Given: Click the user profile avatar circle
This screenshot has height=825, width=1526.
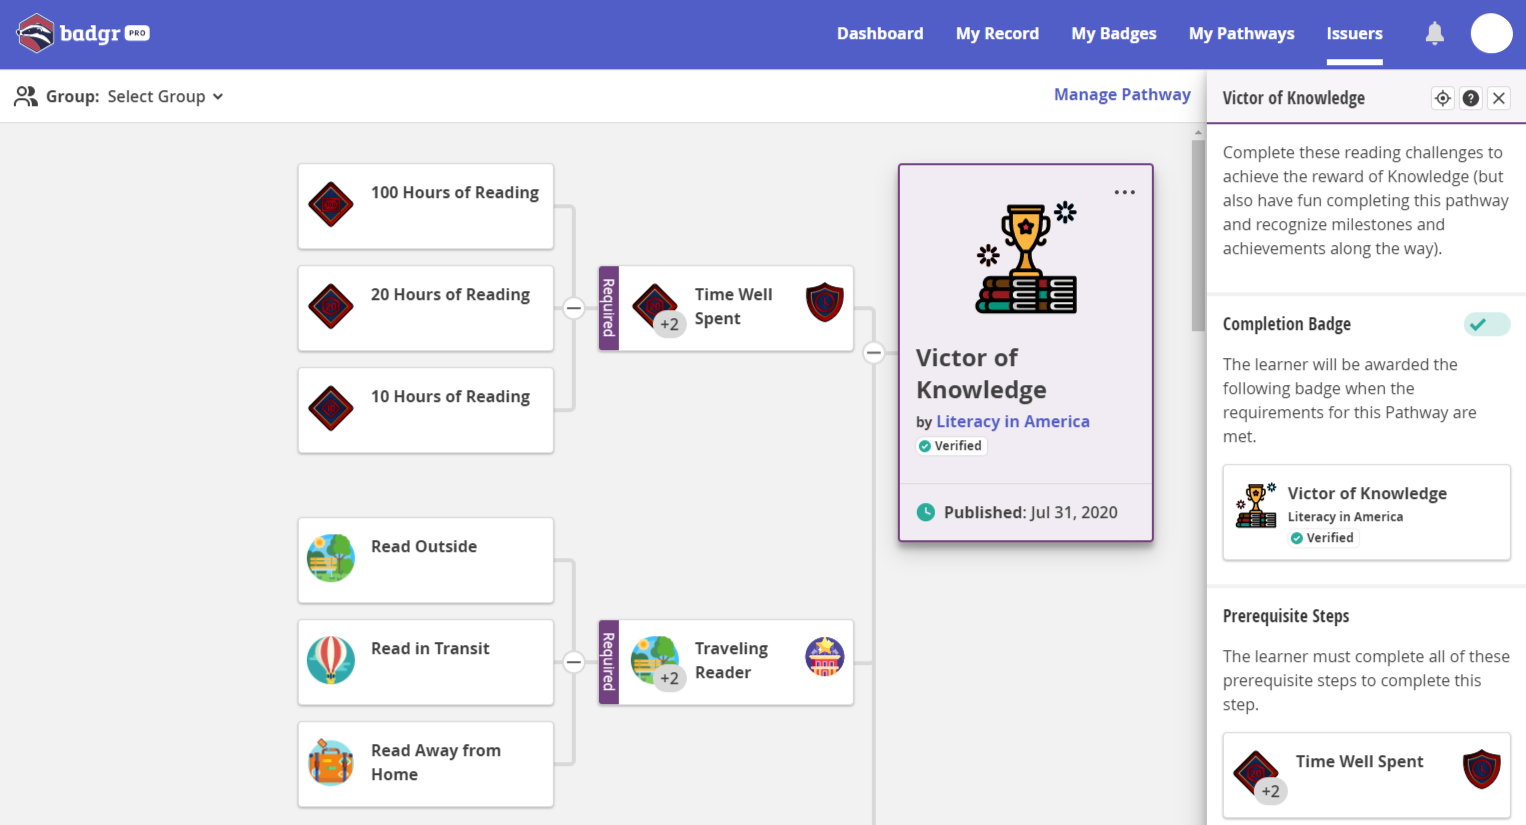Looking at the screenshot, I should click(x=1491, y=34).
